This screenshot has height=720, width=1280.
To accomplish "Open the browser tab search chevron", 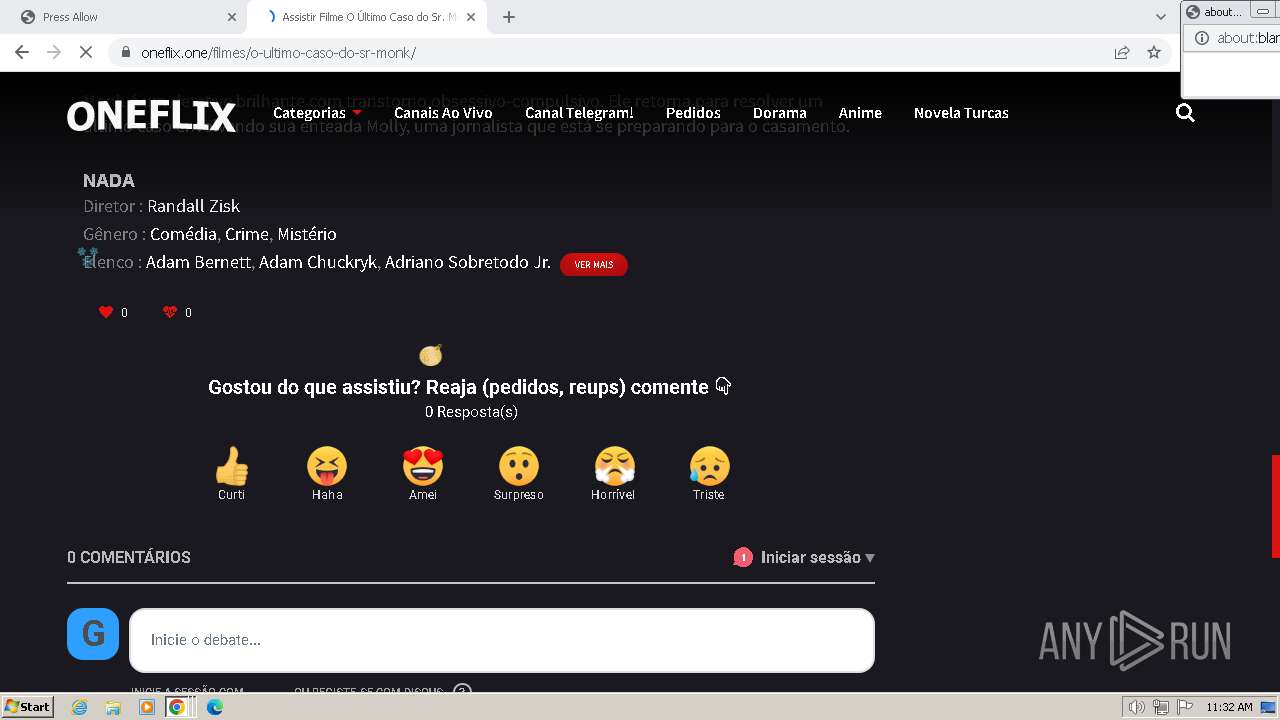I will point(1160,17).
